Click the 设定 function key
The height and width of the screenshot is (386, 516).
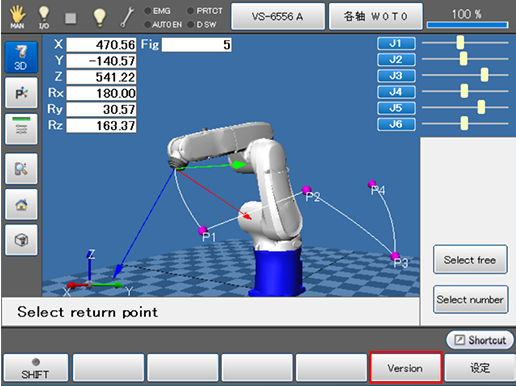pyautogui.click(x=480, y=368)
